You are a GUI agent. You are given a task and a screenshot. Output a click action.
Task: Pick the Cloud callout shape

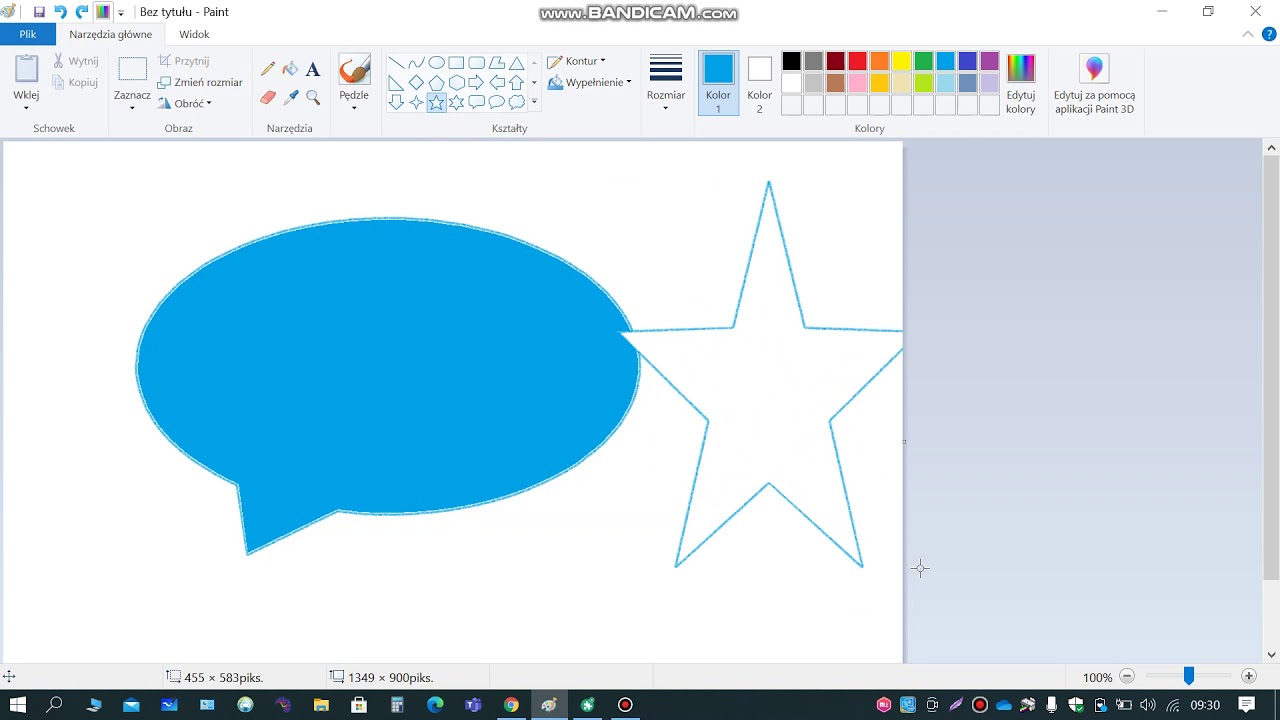click(x=516, y=102)
